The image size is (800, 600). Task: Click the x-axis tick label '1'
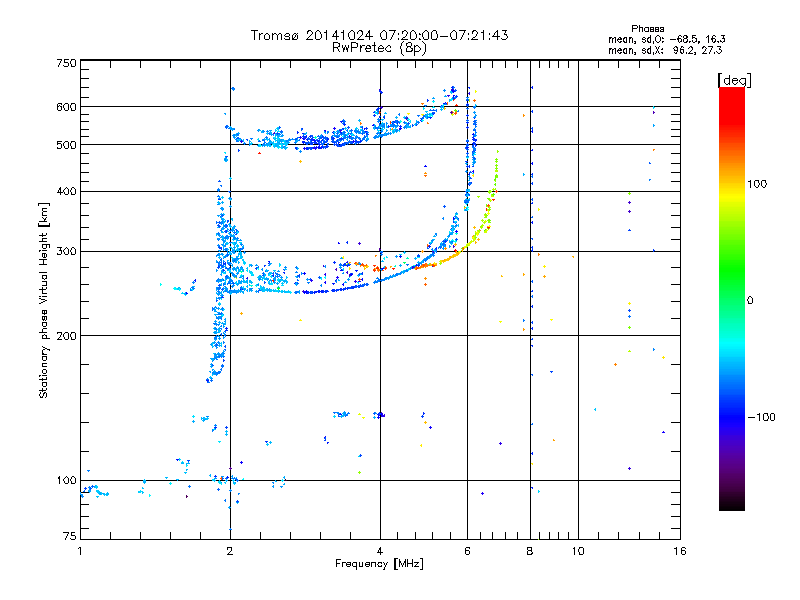80,551
